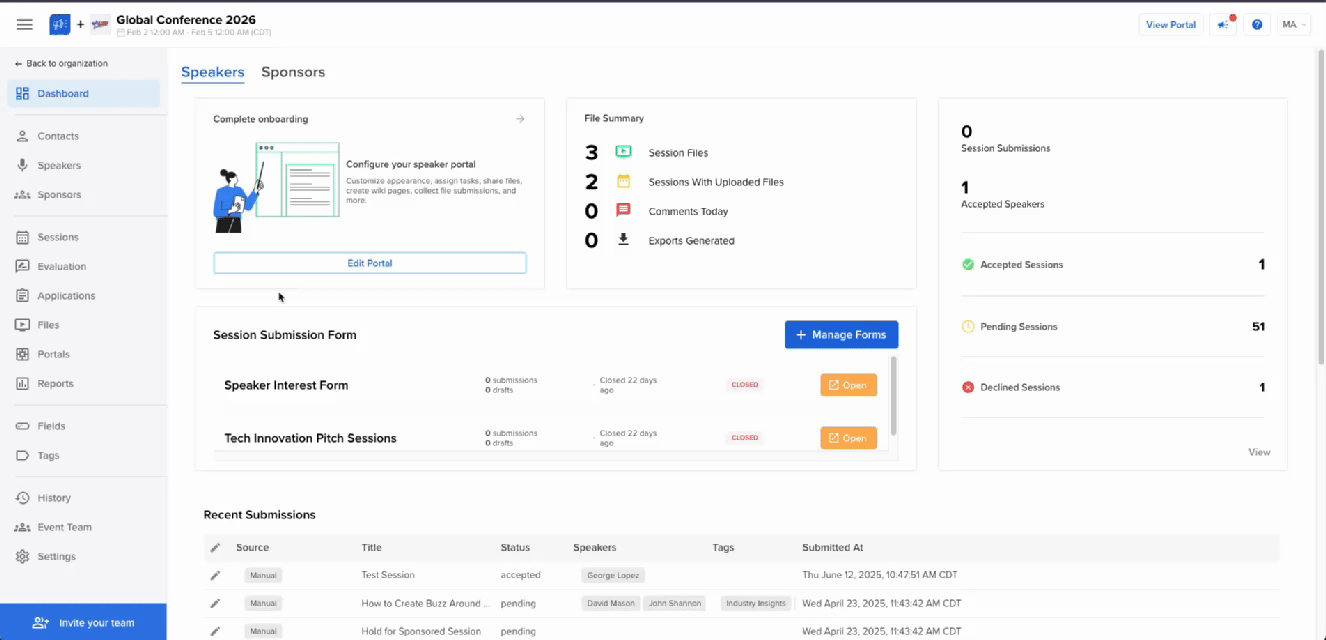Click the Pending Sessions row
The height and width of the screenshot is (640, 1326).
(x=1113, y=327)
